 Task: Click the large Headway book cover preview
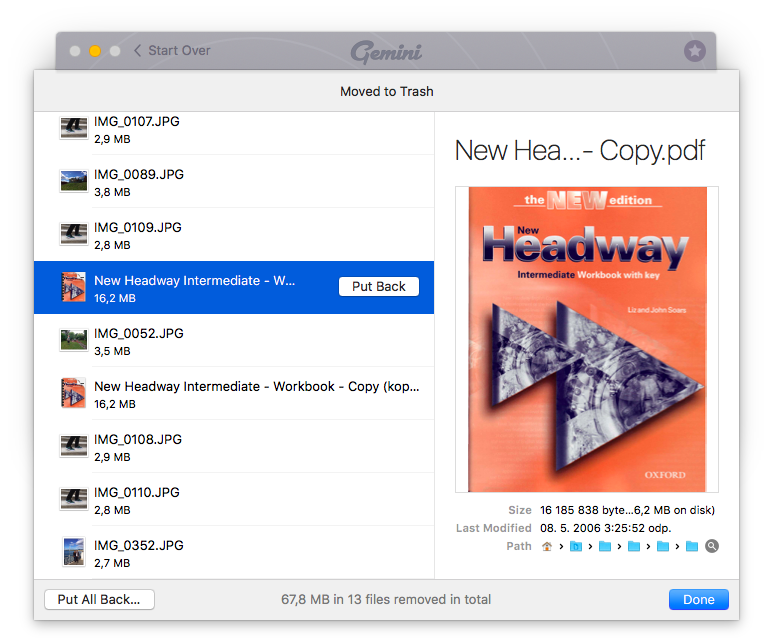[587, 339]
